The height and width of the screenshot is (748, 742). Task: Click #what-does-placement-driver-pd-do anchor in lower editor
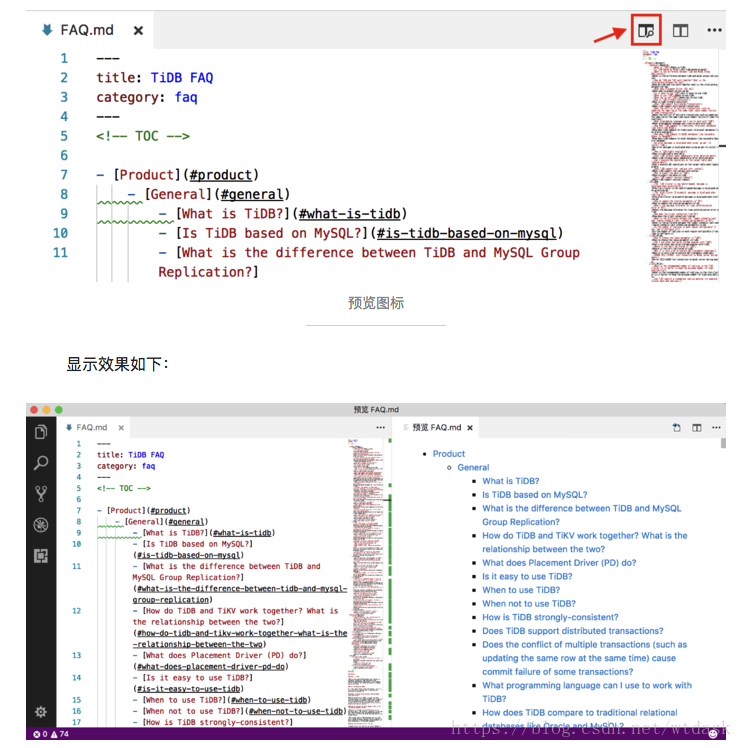211,667
